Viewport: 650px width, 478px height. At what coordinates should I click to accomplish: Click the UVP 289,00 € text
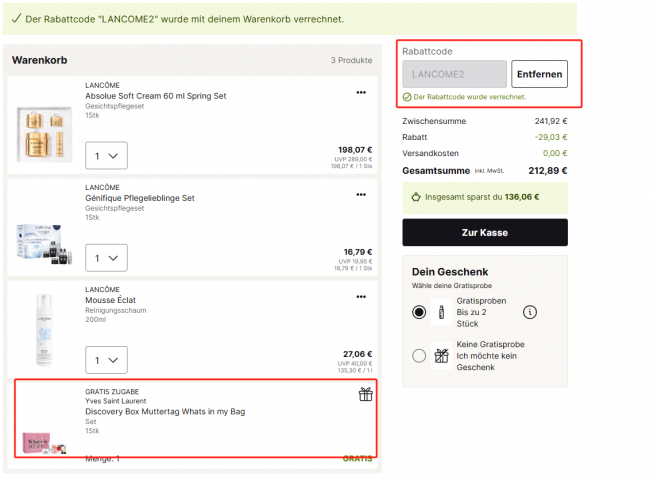pyautogui.click(x=353, y=159)
